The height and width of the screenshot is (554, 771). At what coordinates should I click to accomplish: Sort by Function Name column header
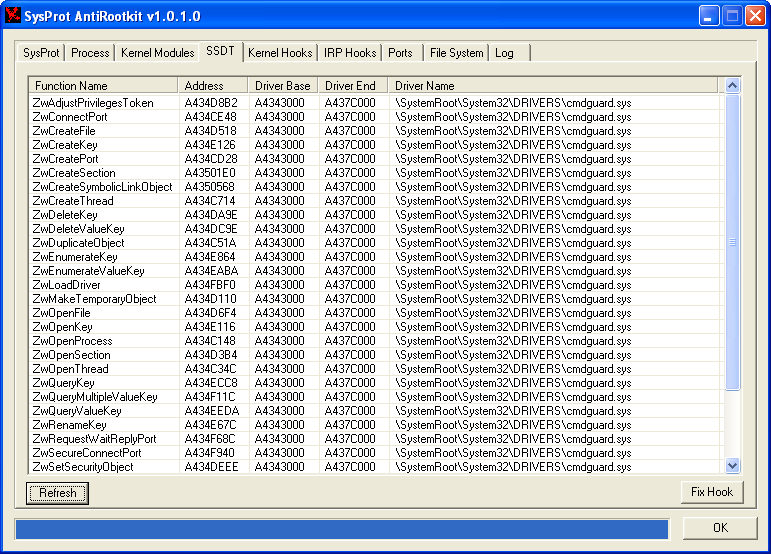pos(103,86)
